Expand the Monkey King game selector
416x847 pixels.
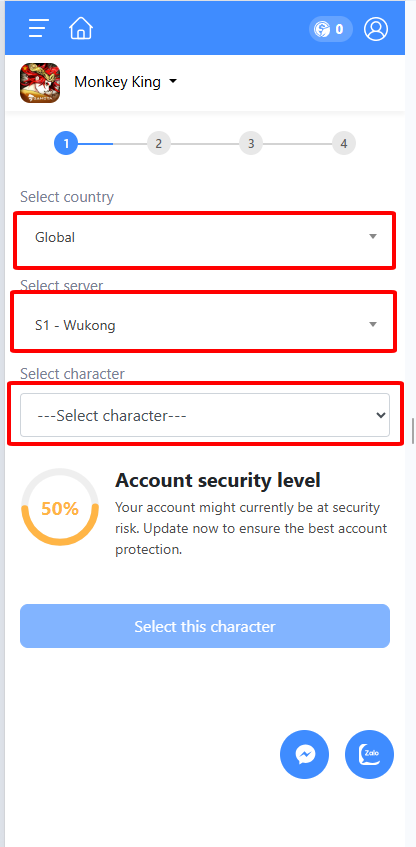(x=125, y=82)
